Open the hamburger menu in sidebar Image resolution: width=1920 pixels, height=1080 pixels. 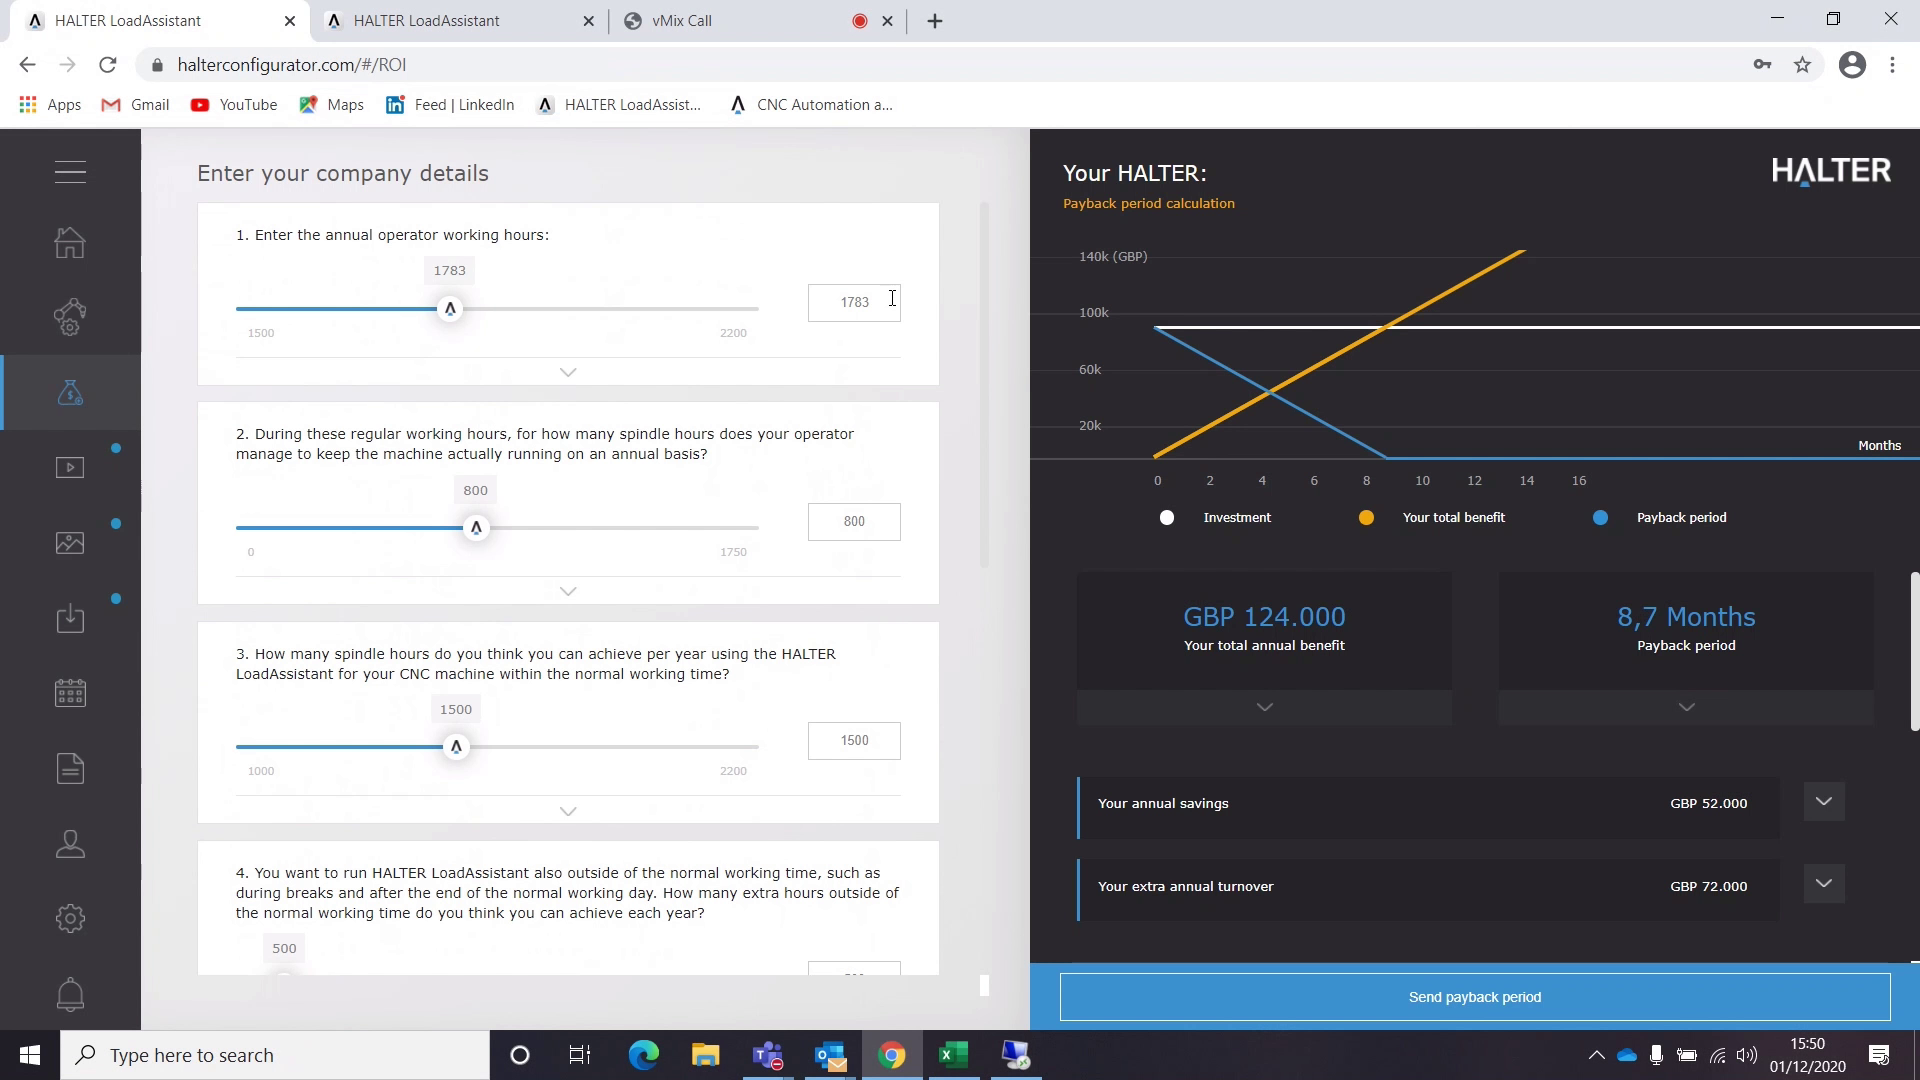70,172
